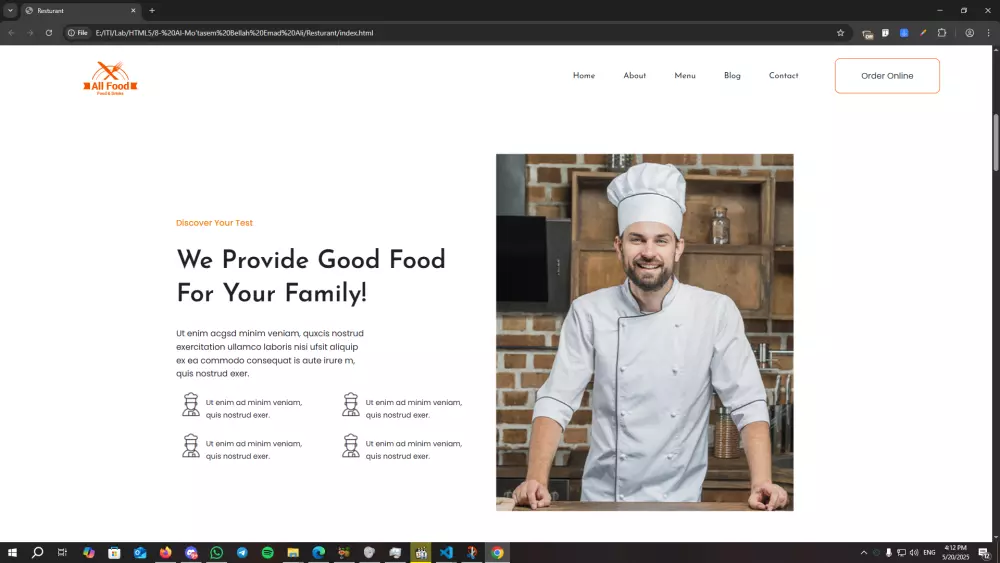
Task: Open the Windows notification center
Action: [984, 553]
